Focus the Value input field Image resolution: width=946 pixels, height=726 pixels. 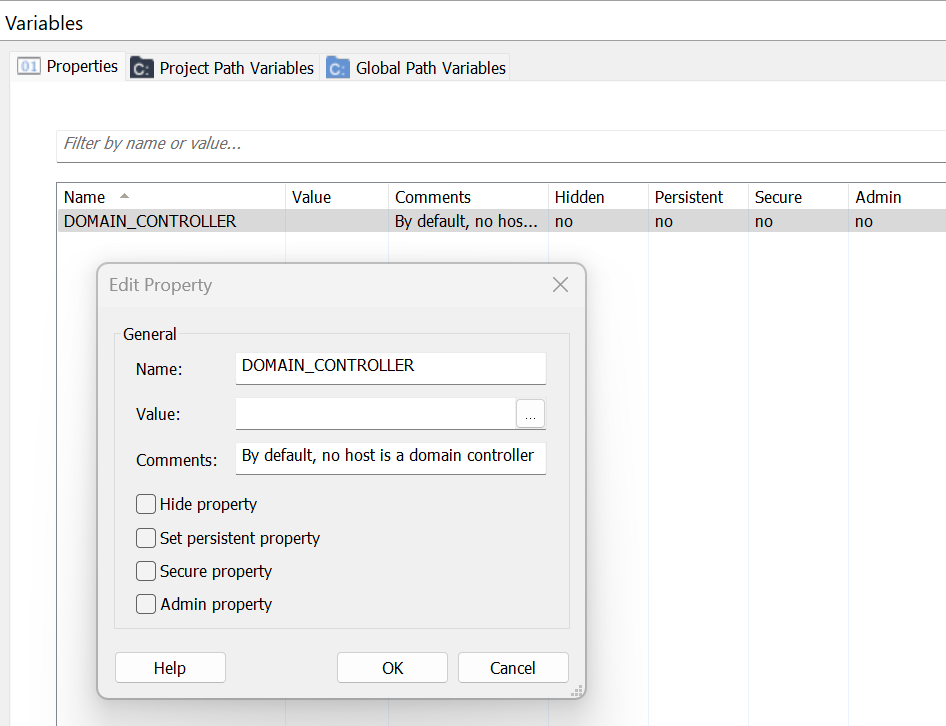(375, 414)
